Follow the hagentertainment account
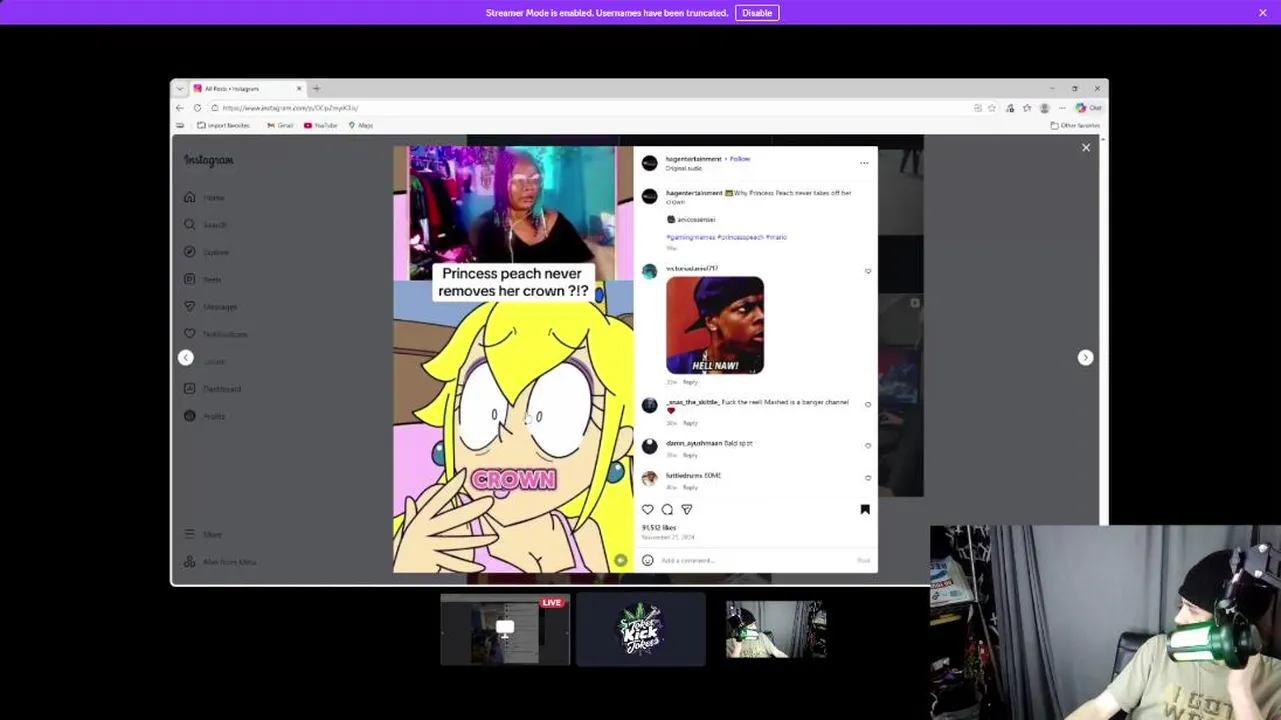The width and height of the screenshot is (1281, 720). point(740,159)
